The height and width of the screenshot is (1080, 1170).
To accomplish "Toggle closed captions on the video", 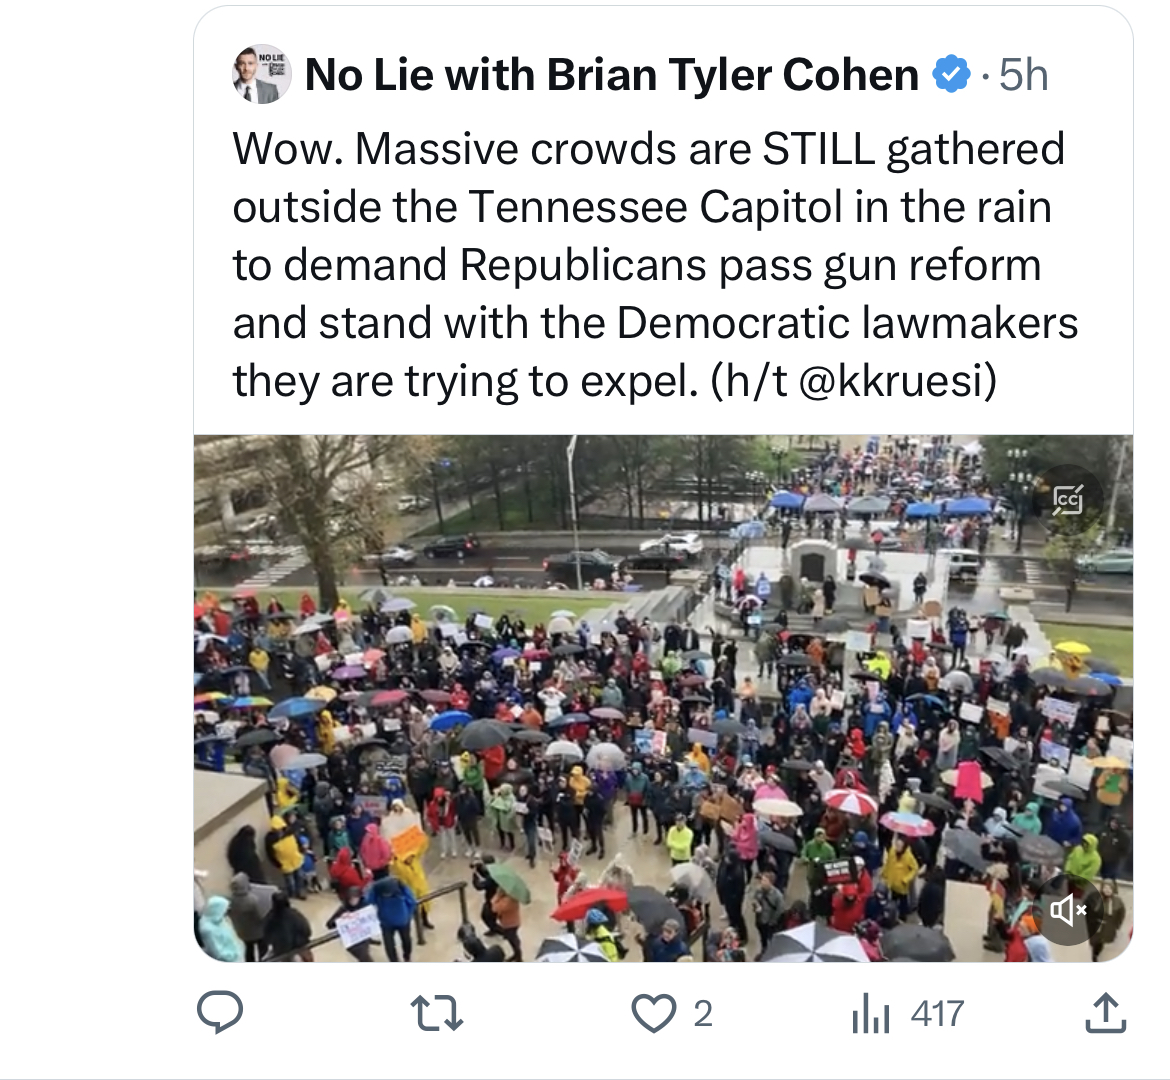I will [1068, 498].
